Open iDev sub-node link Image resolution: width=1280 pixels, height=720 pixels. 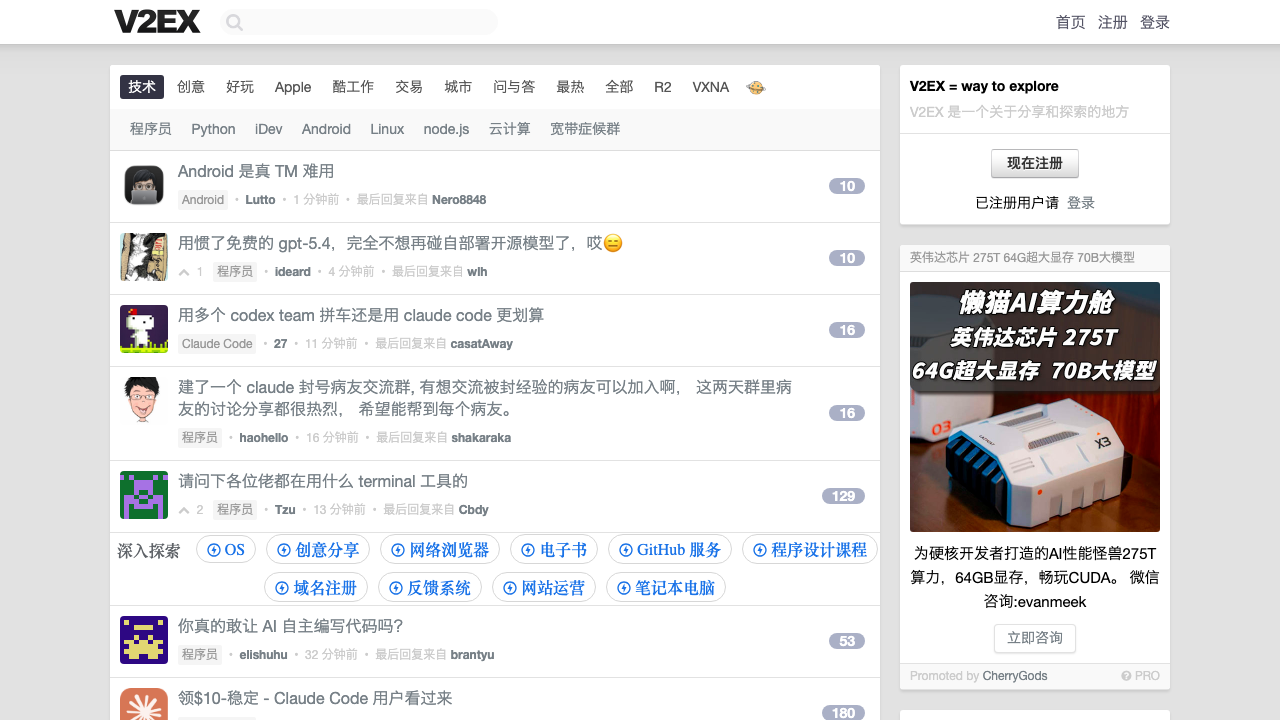click(x=269, y=129)
